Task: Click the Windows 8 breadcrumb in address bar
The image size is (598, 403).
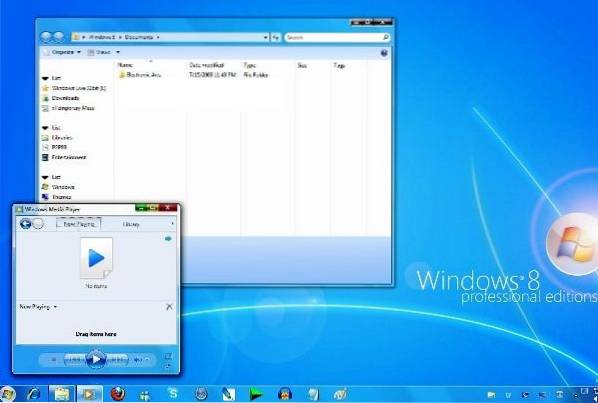Action: (101, 37)
